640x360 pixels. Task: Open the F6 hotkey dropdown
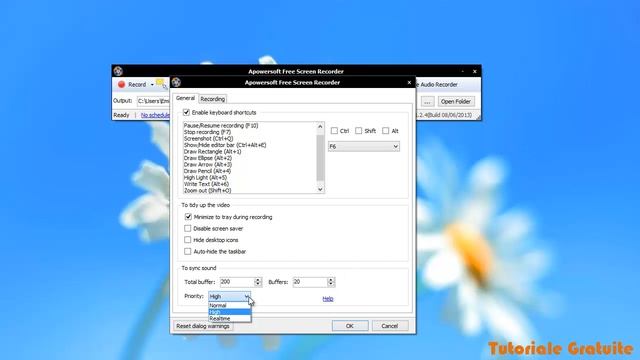(x=364, y=147)
